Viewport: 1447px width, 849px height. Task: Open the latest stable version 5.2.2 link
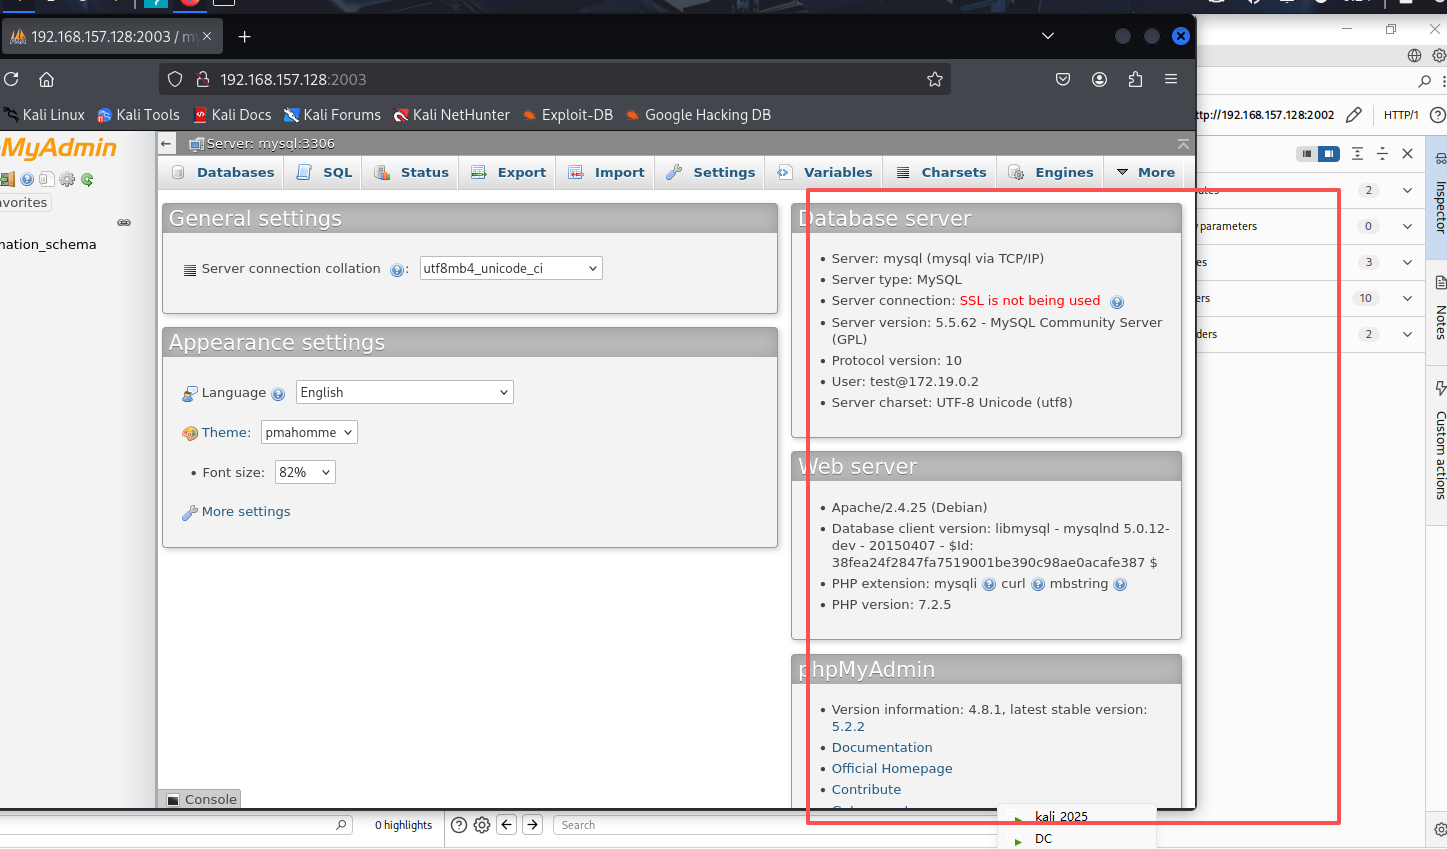pos(848,727)
